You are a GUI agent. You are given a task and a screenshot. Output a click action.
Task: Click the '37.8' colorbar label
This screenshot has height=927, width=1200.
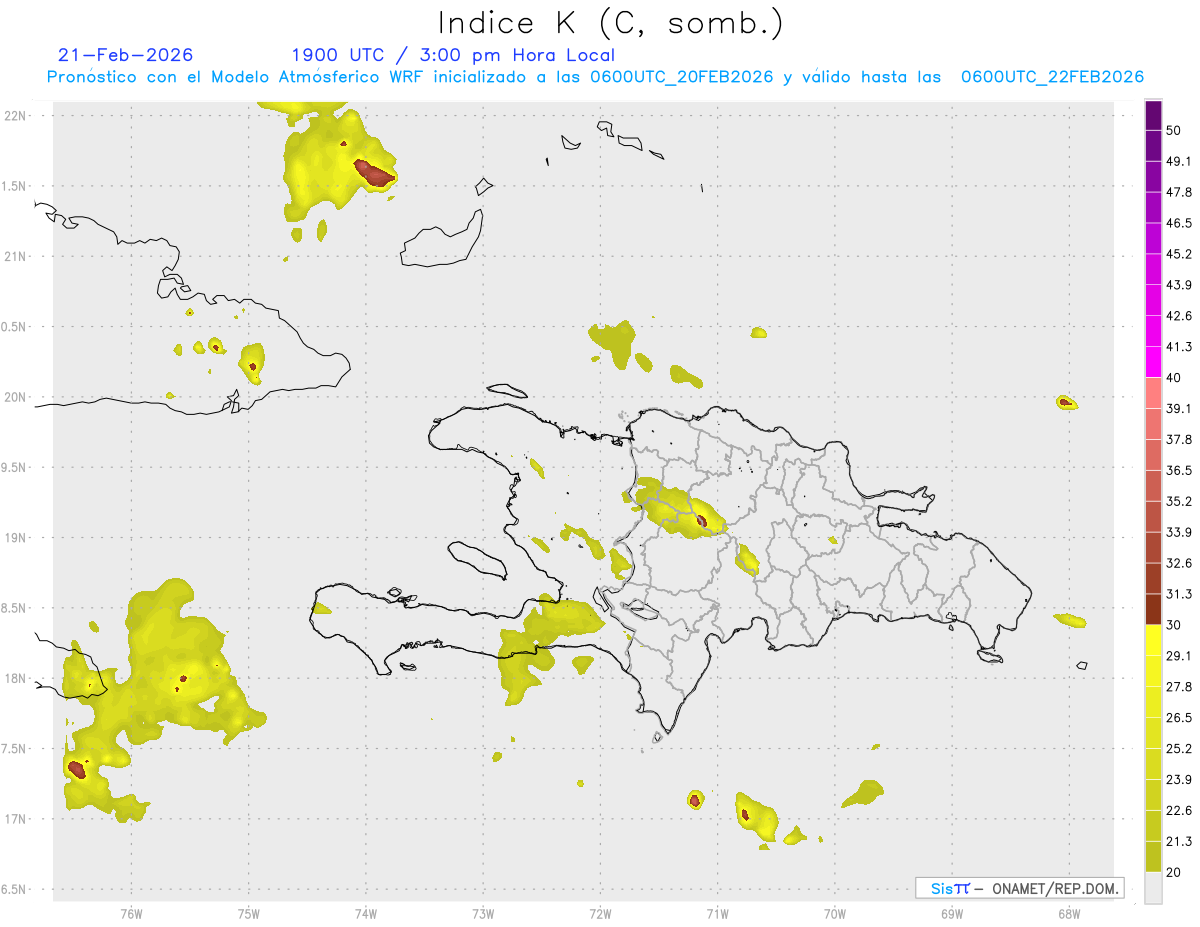[1179, 439]
